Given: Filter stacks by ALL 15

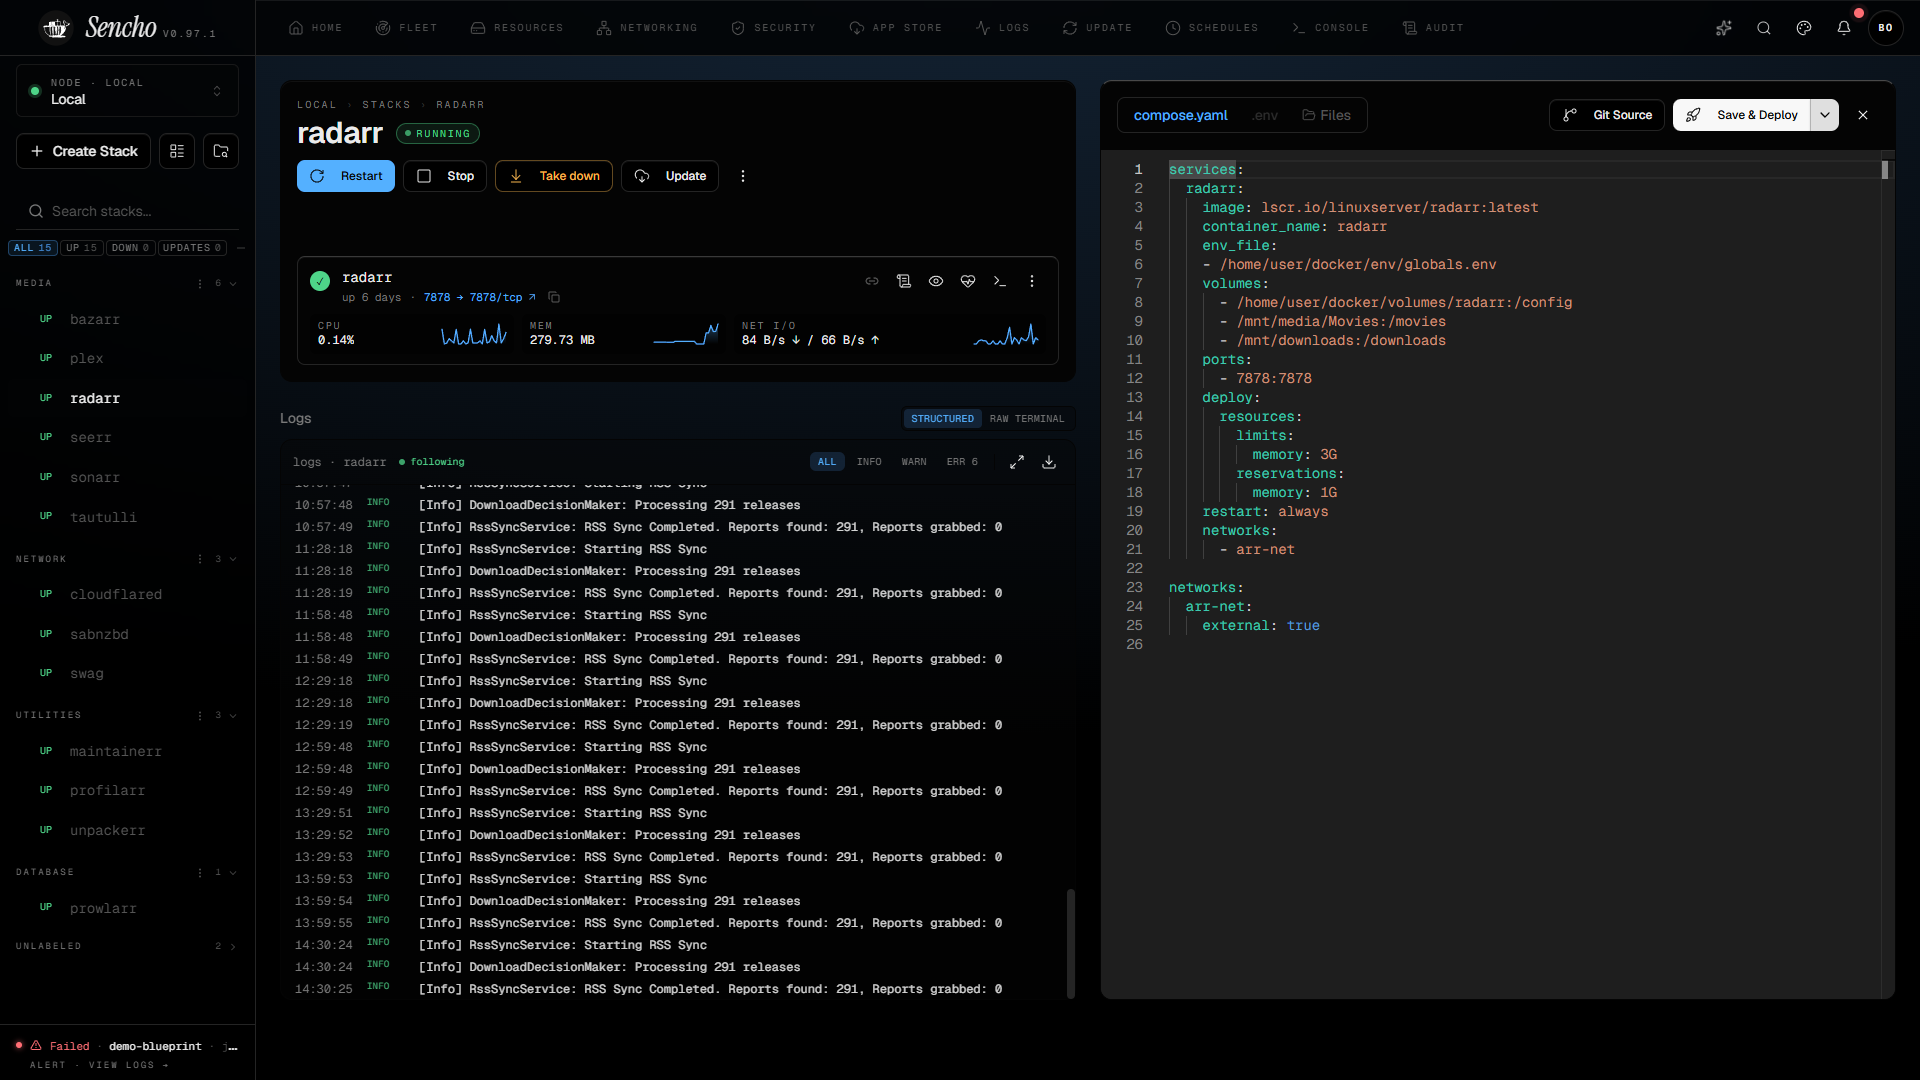Looking at the screenshot, I should 32,248.
